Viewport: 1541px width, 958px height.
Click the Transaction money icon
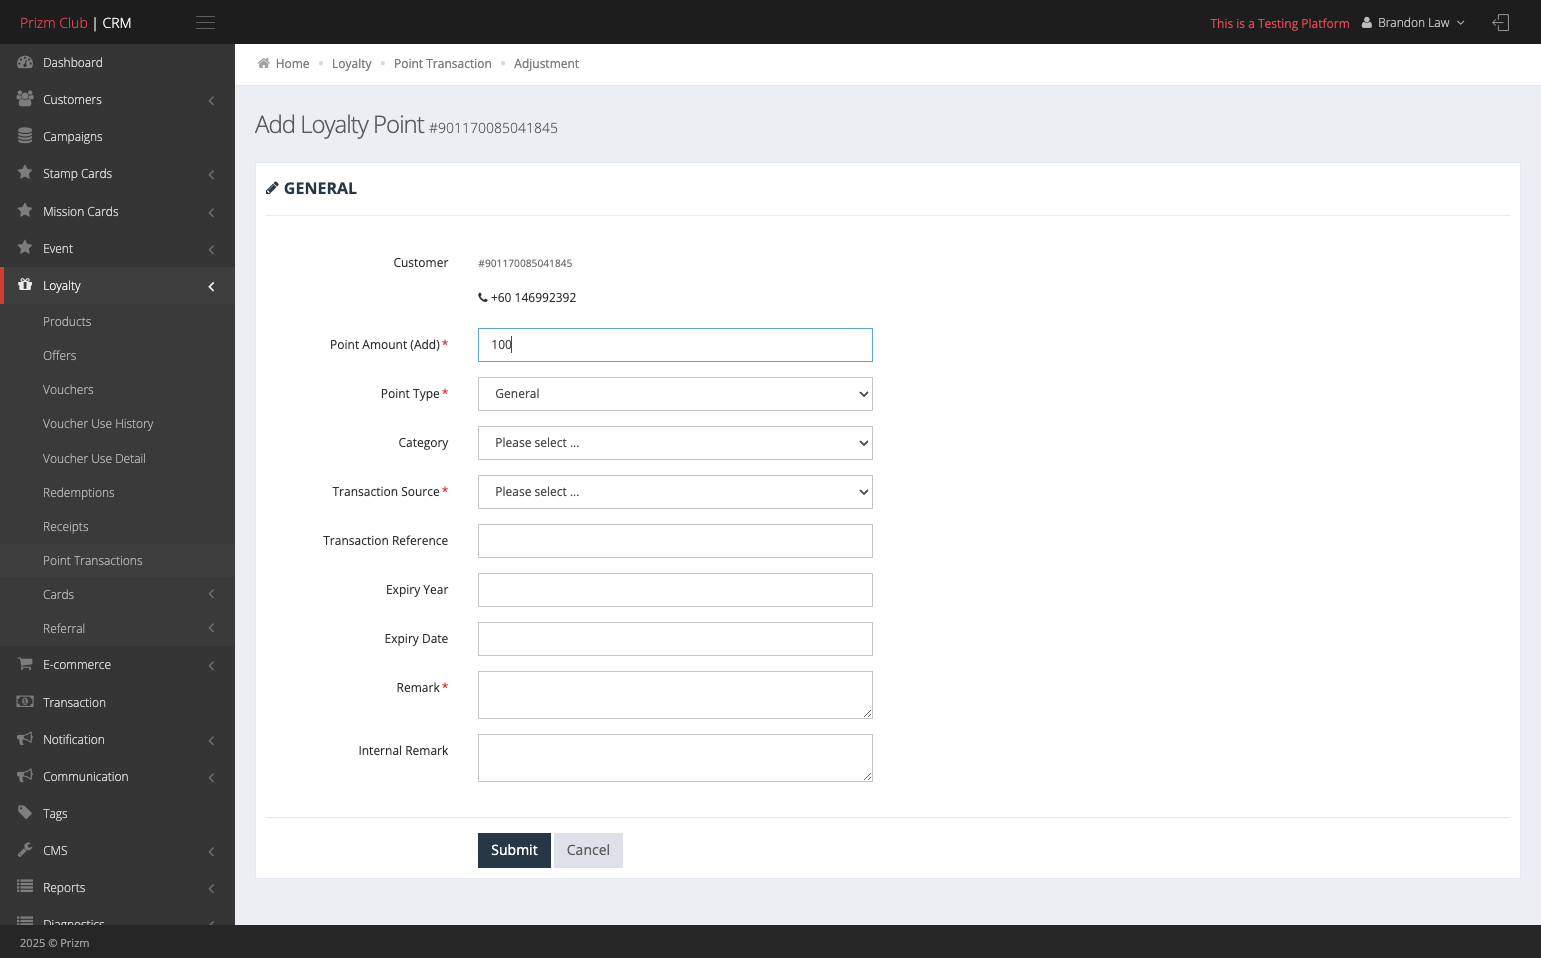pos(25,702)
